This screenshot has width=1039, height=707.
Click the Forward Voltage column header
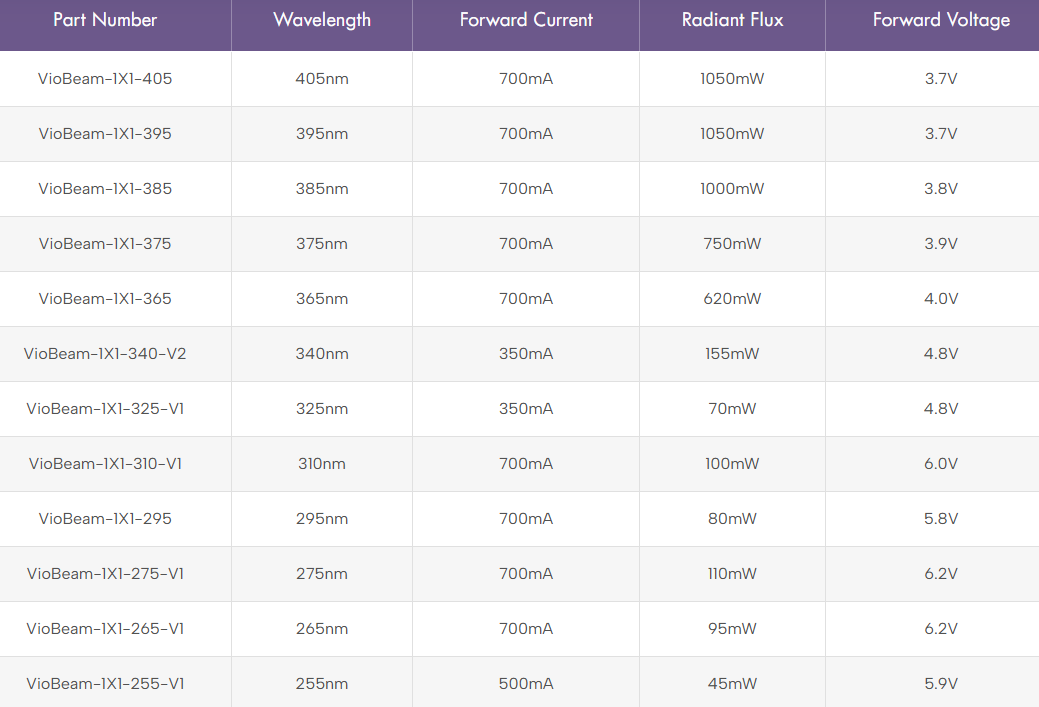(x=941, y=20)
